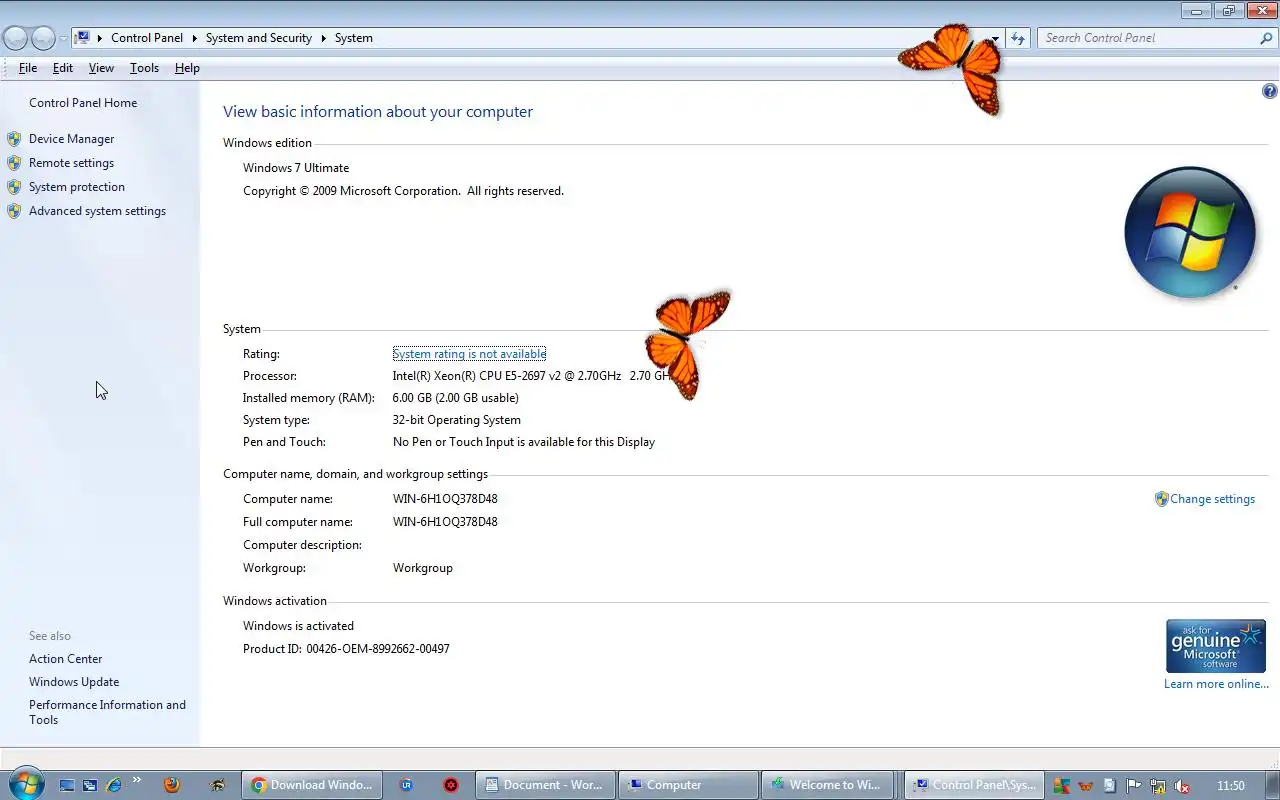Screen dimensions: 1280x800
Task: Open the File menu
Action: pyautogui.click(x=28, y=68)
